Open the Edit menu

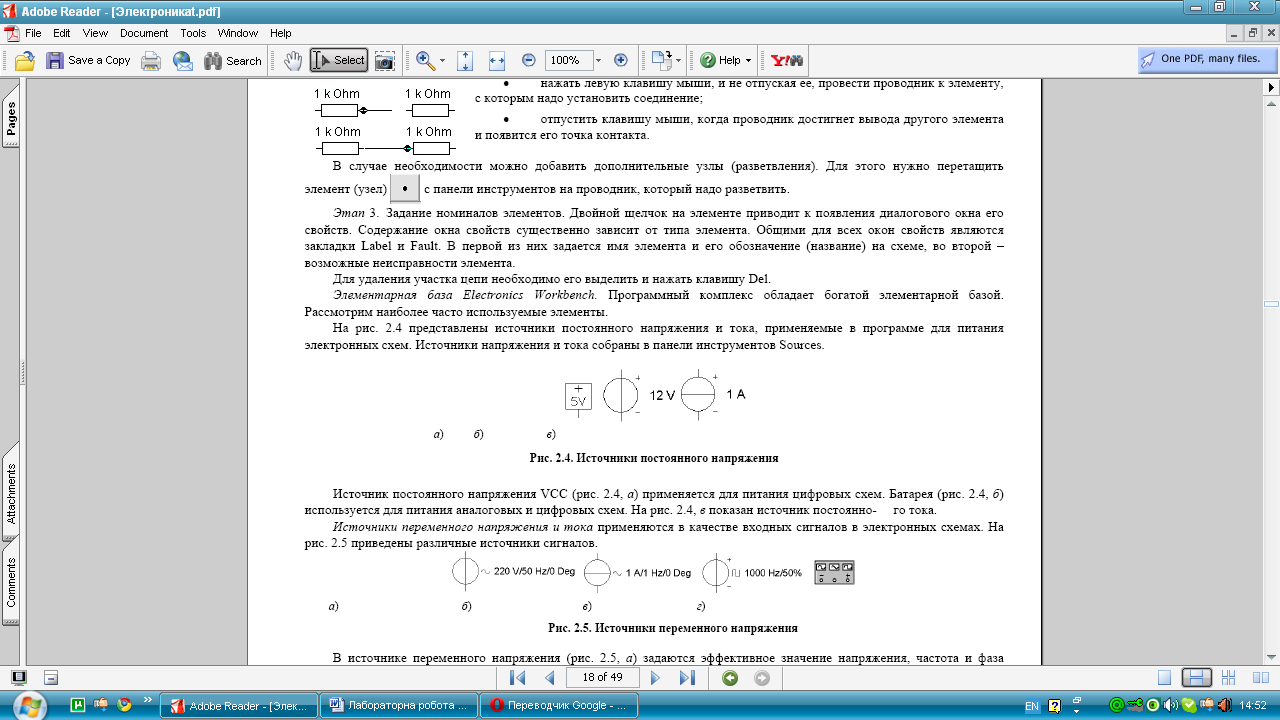coord(62,33)
